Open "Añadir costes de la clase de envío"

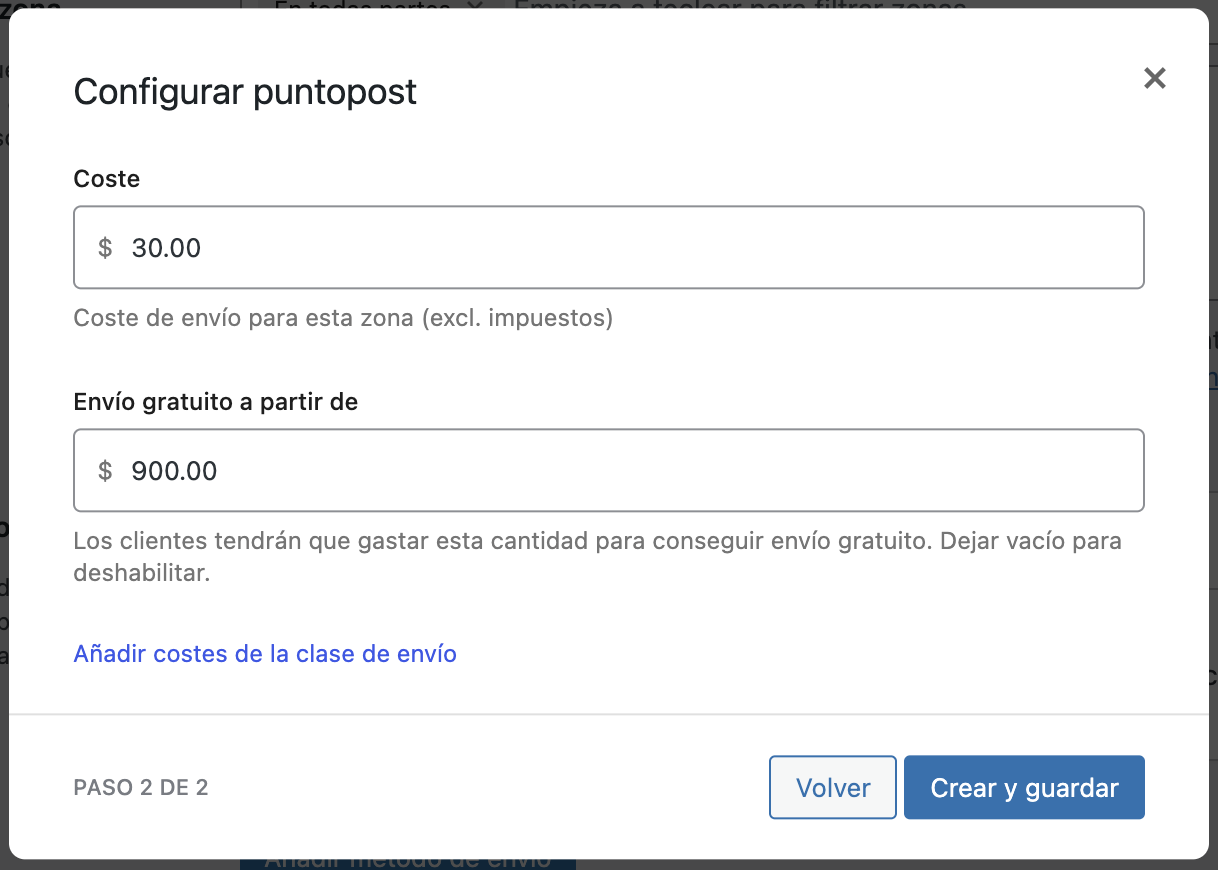pos(264,653)
